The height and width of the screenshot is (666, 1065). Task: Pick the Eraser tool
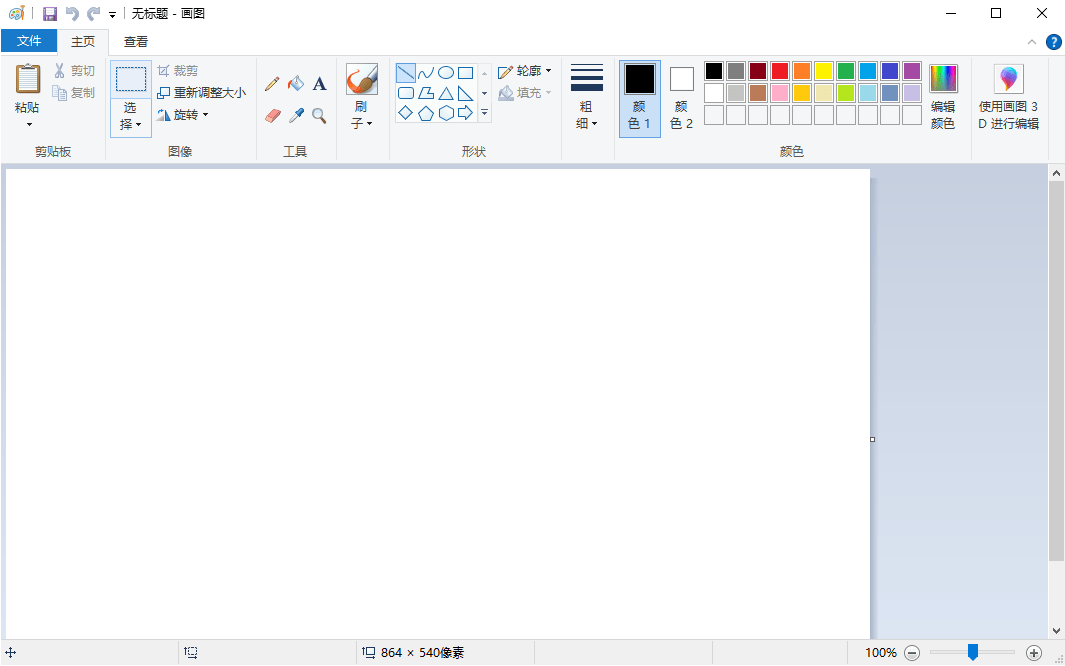[x=272, y=116]
